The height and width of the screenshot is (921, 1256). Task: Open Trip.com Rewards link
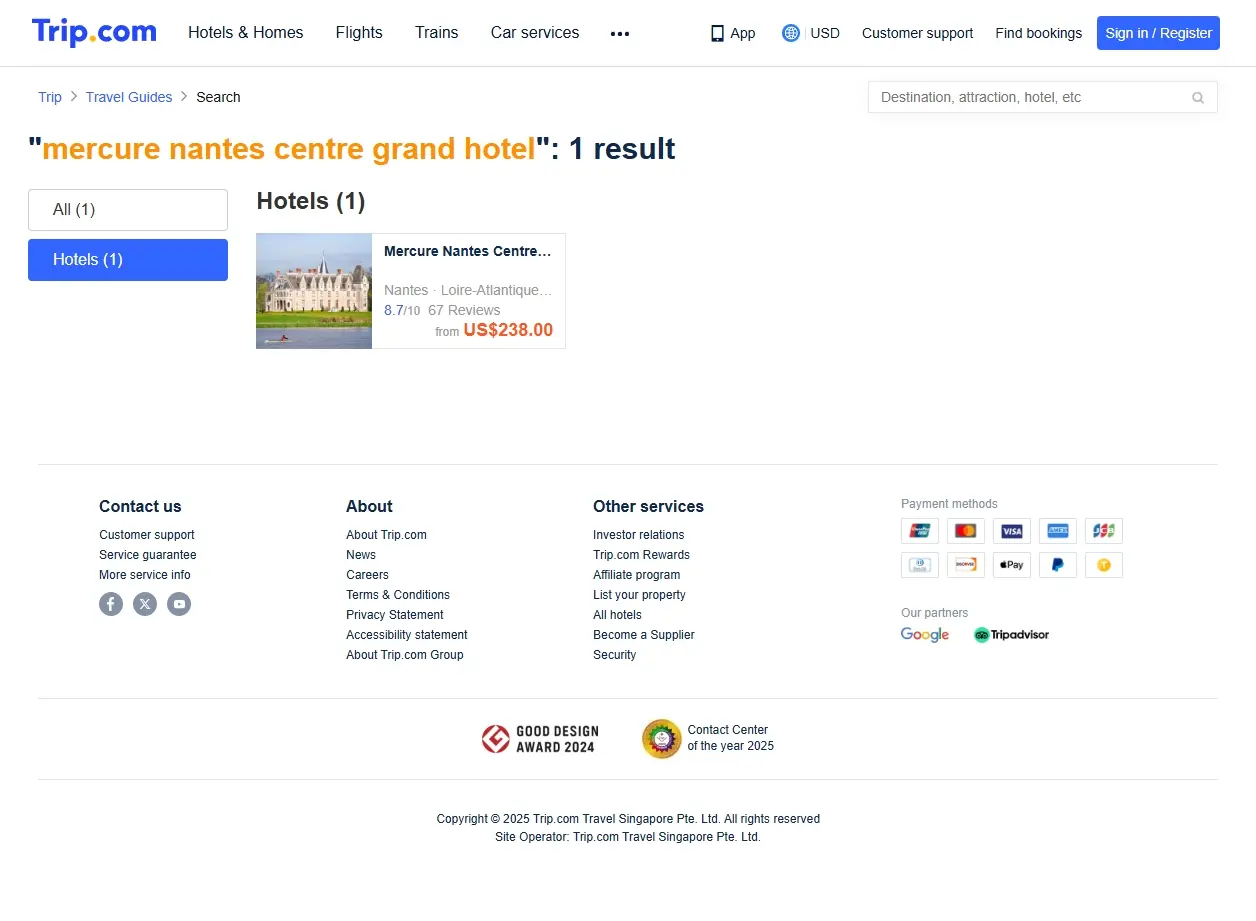[x=641, y=555]
